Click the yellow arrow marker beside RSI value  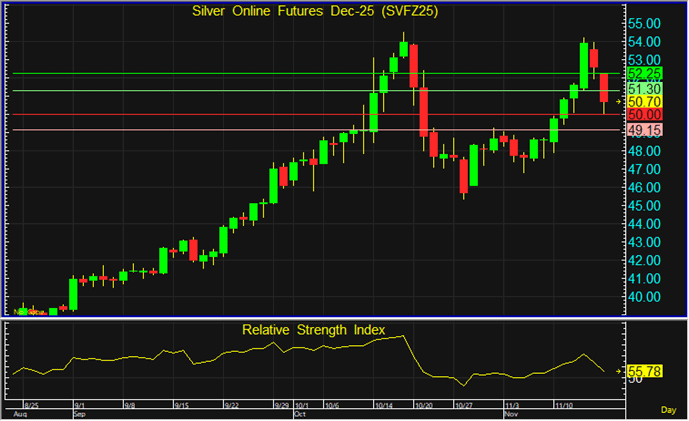pyautogui.click(x=619, y=372)
